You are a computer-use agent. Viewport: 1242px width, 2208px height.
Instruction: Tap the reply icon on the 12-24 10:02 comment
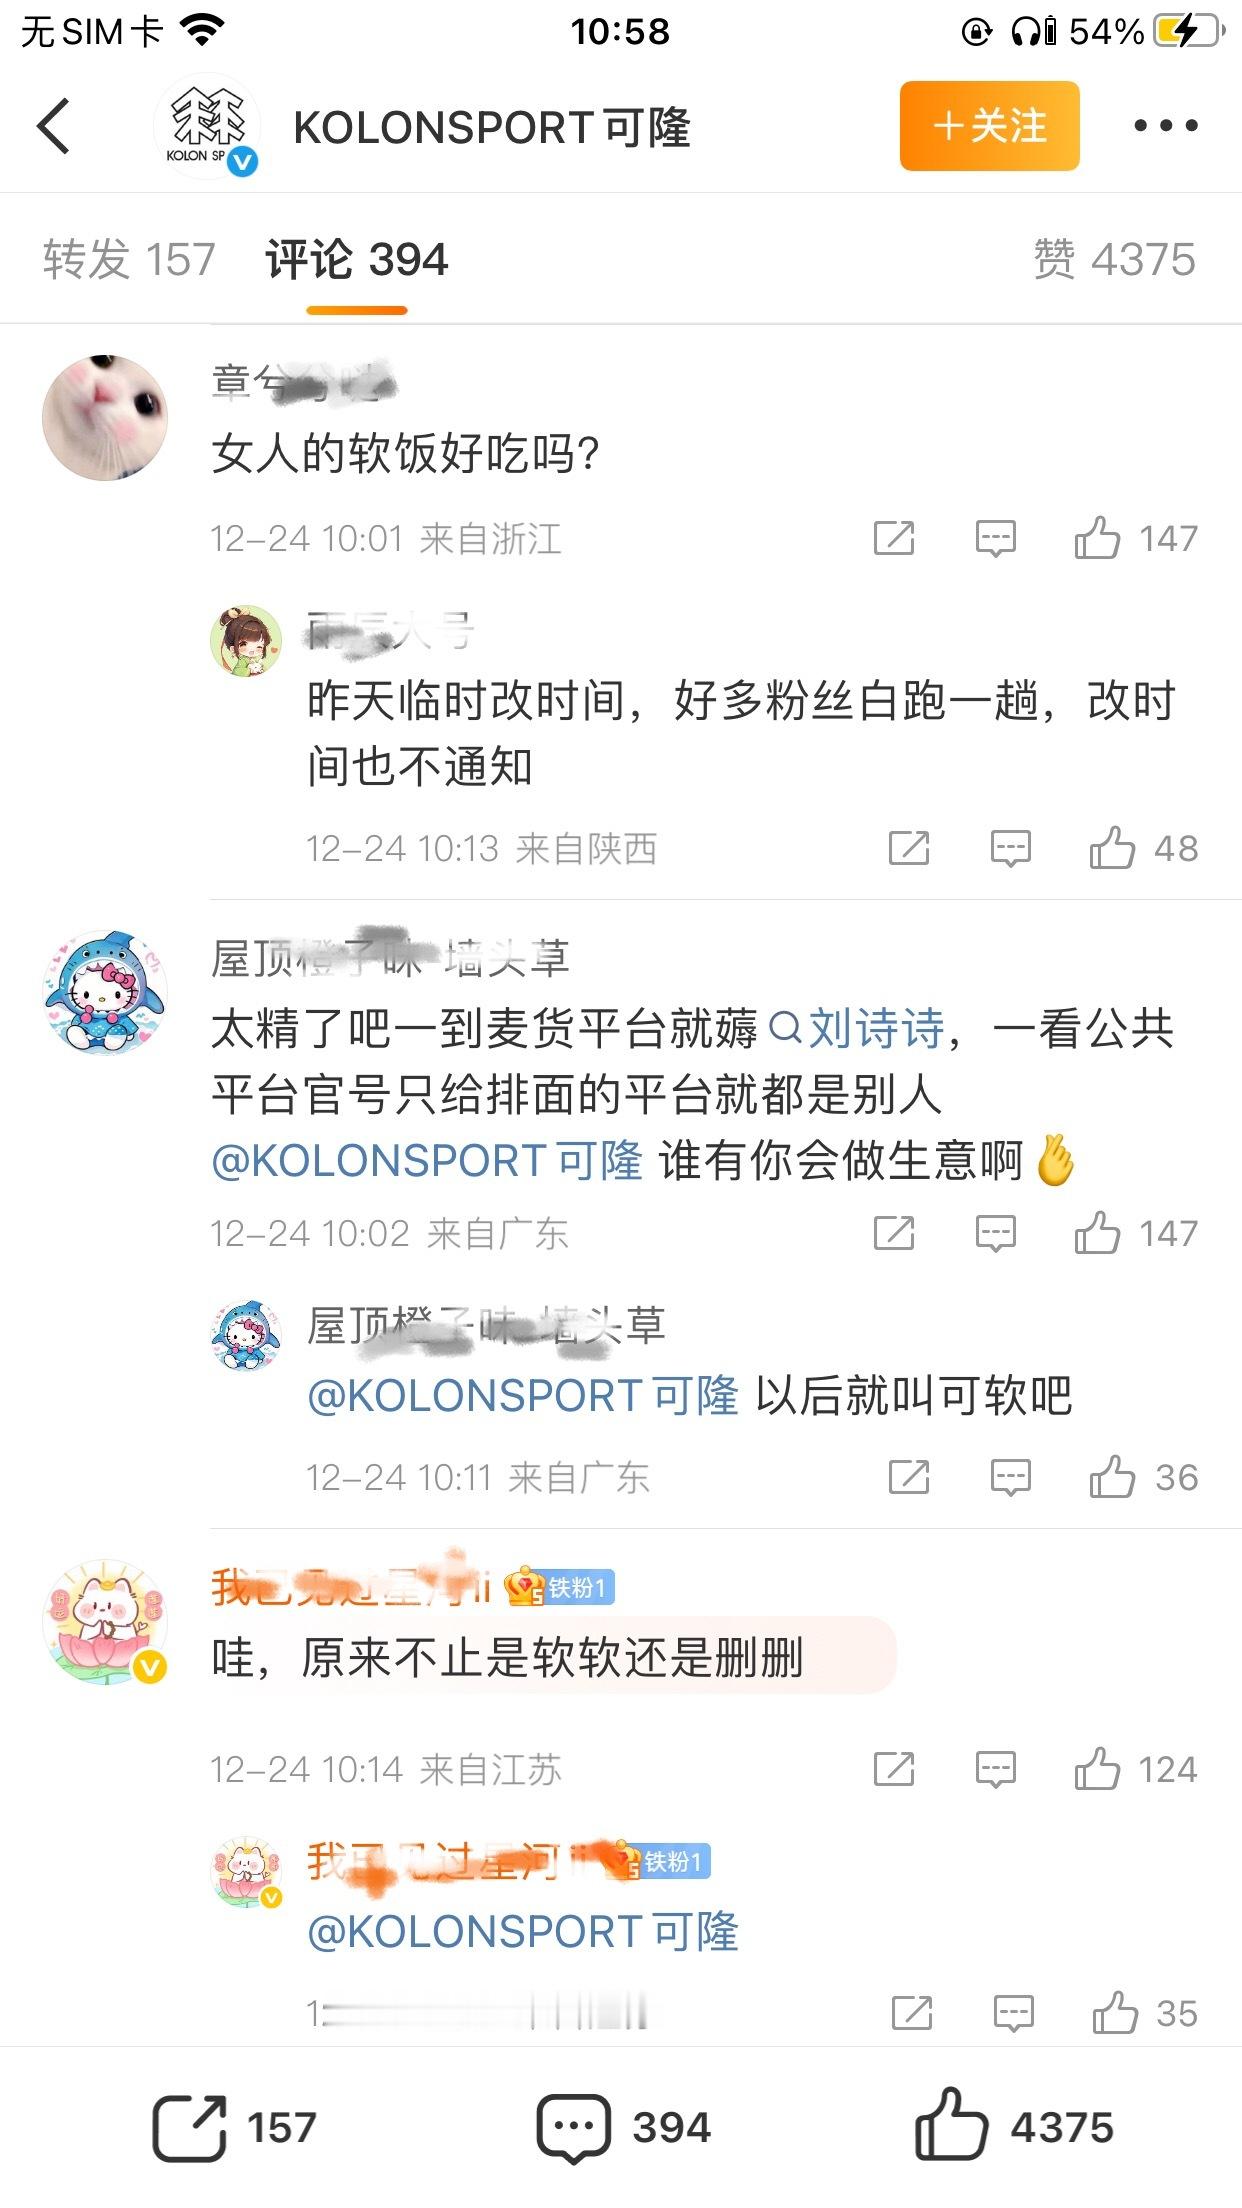[x=995, y=1233]
